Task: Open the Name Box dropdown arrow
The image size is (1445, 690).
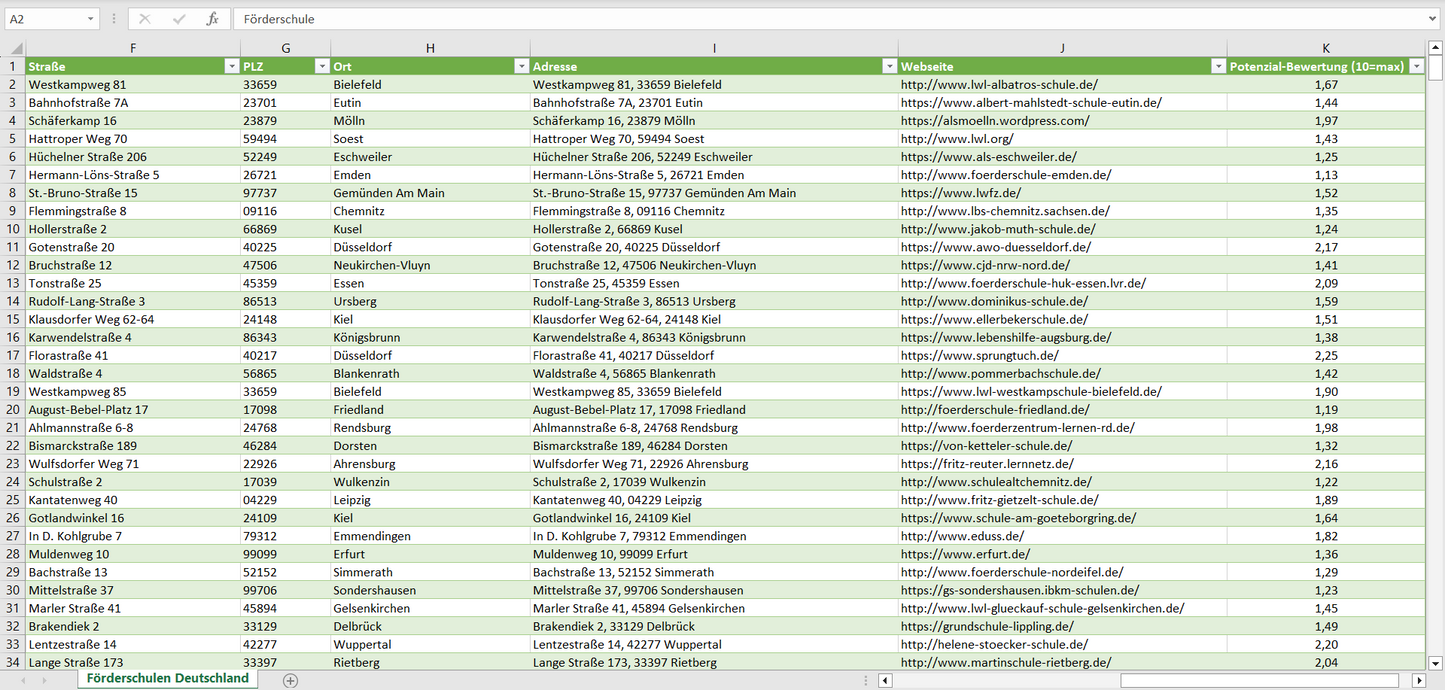Action: click(x=91, y=19)
